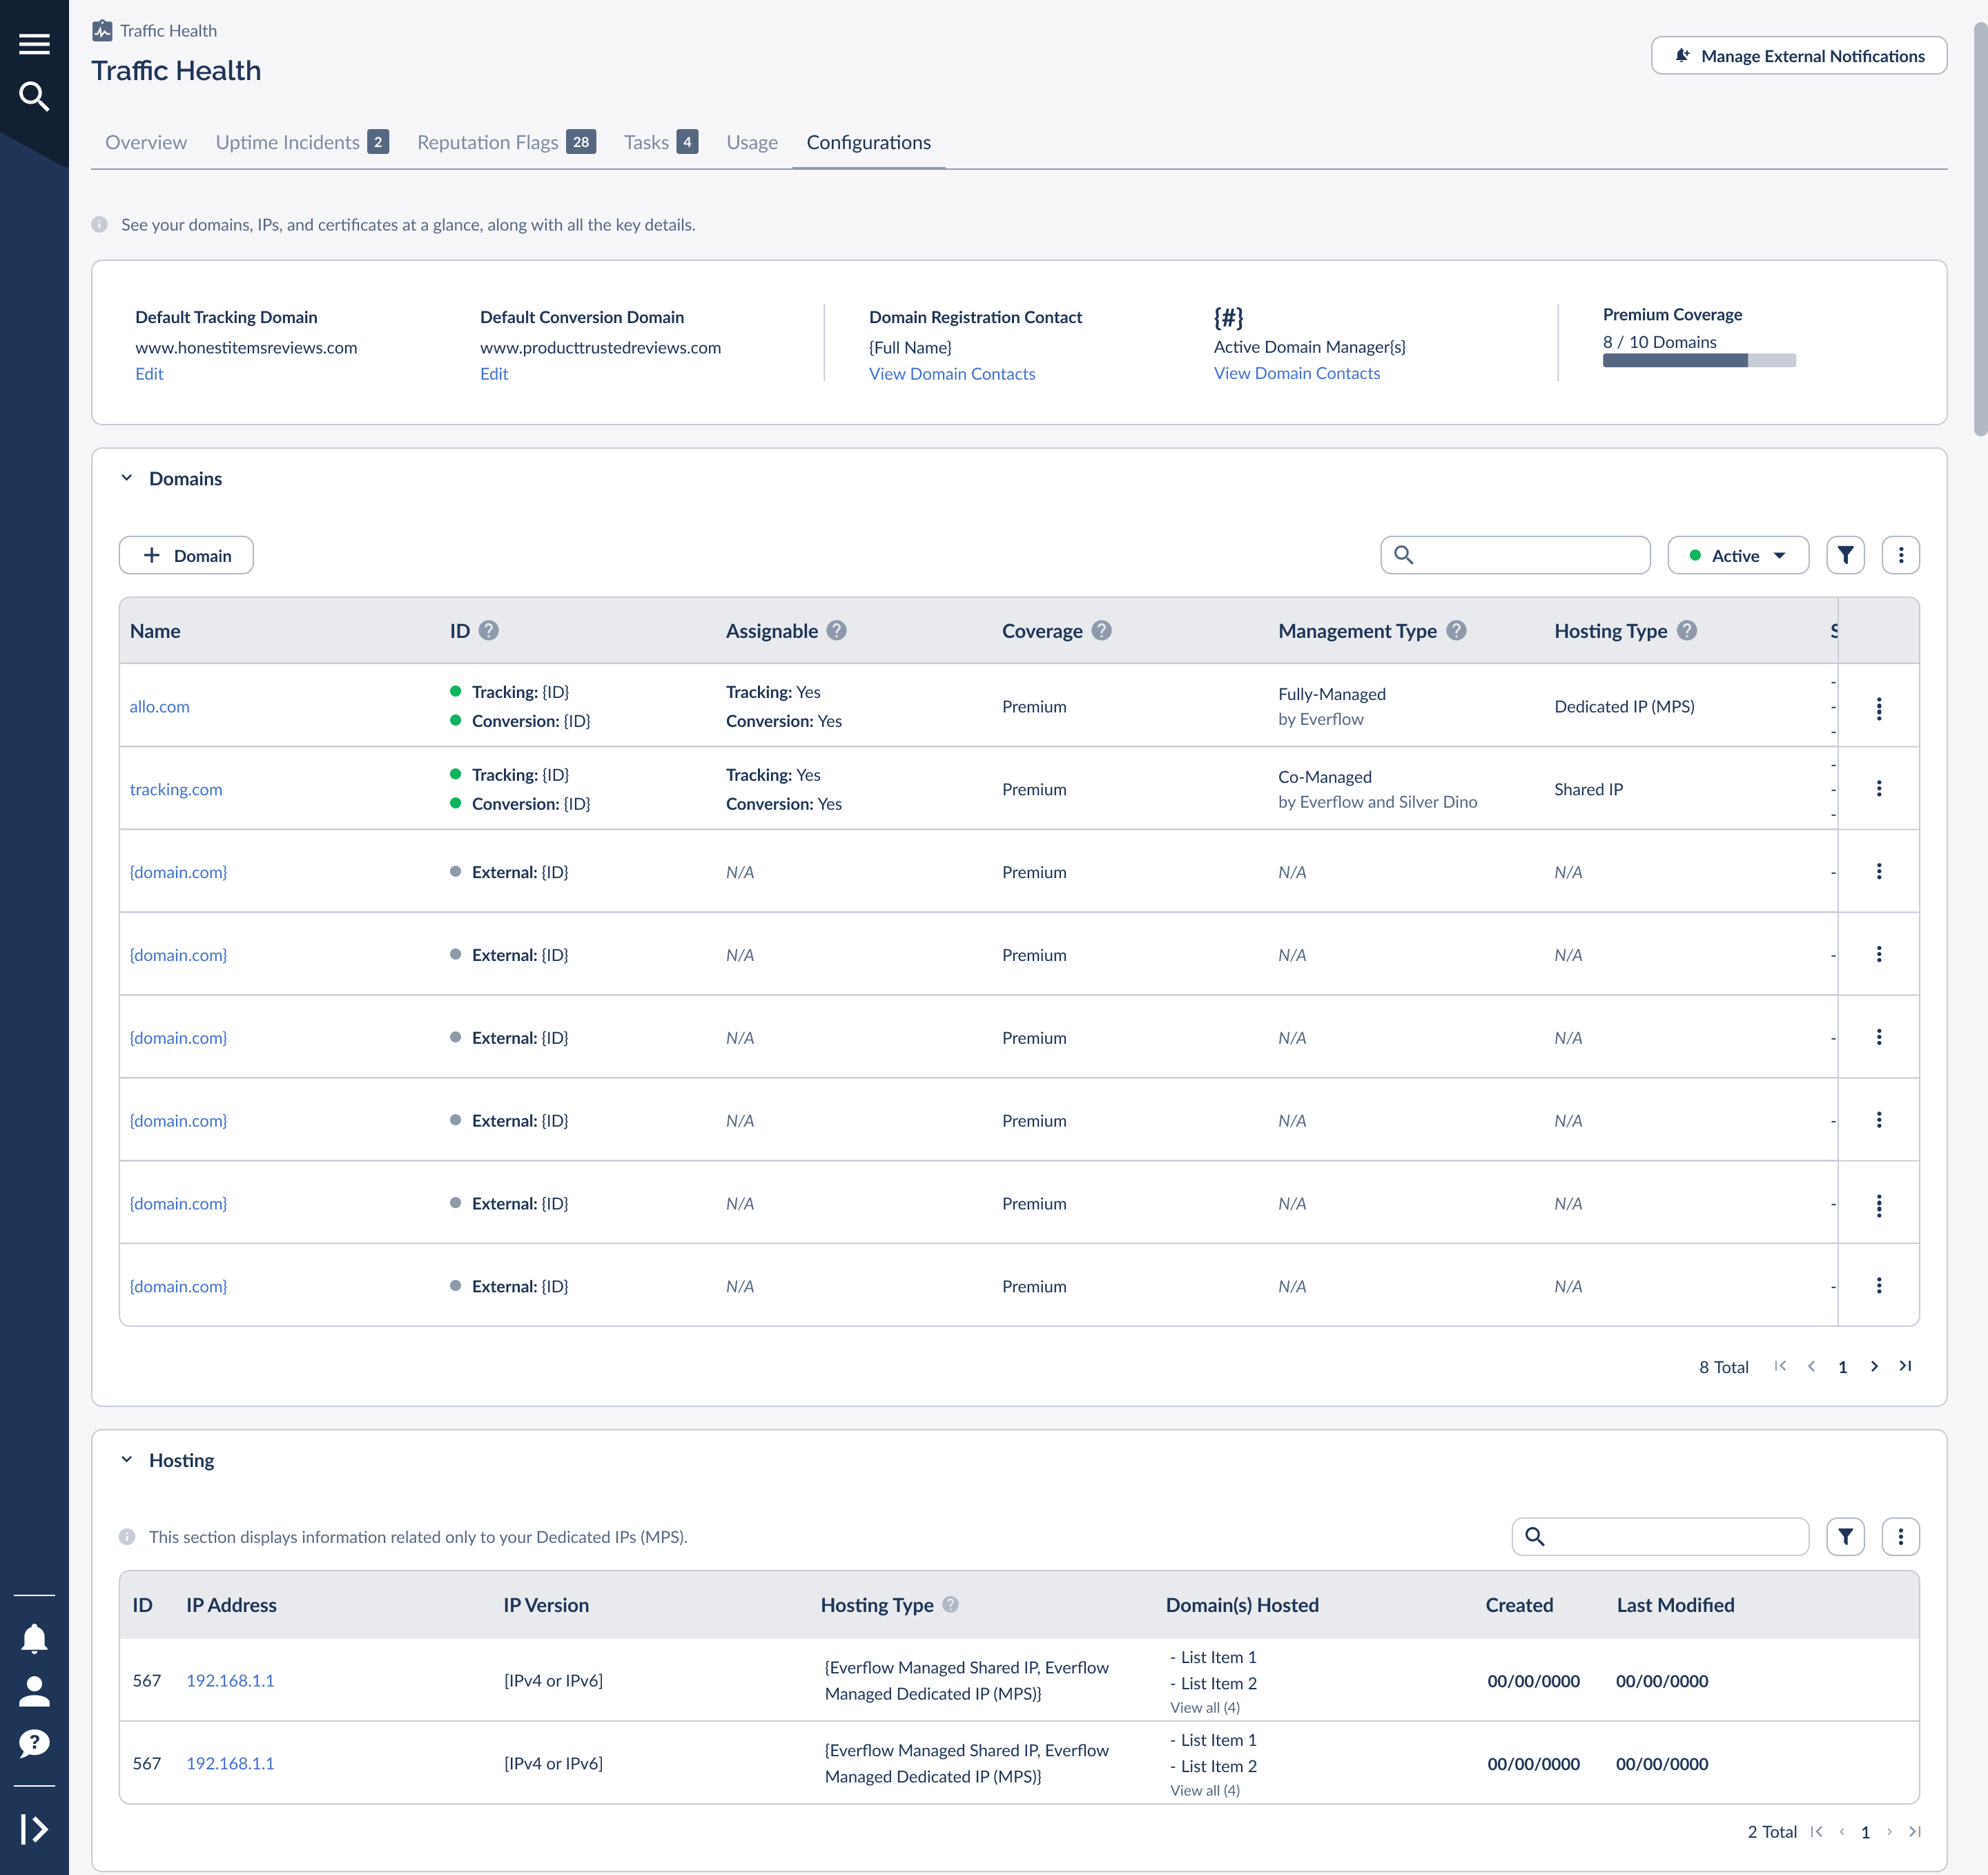Collapse the Domains section
Image resolution: width=1988 pixels, height=1875 pixels.
click(127, 478)
